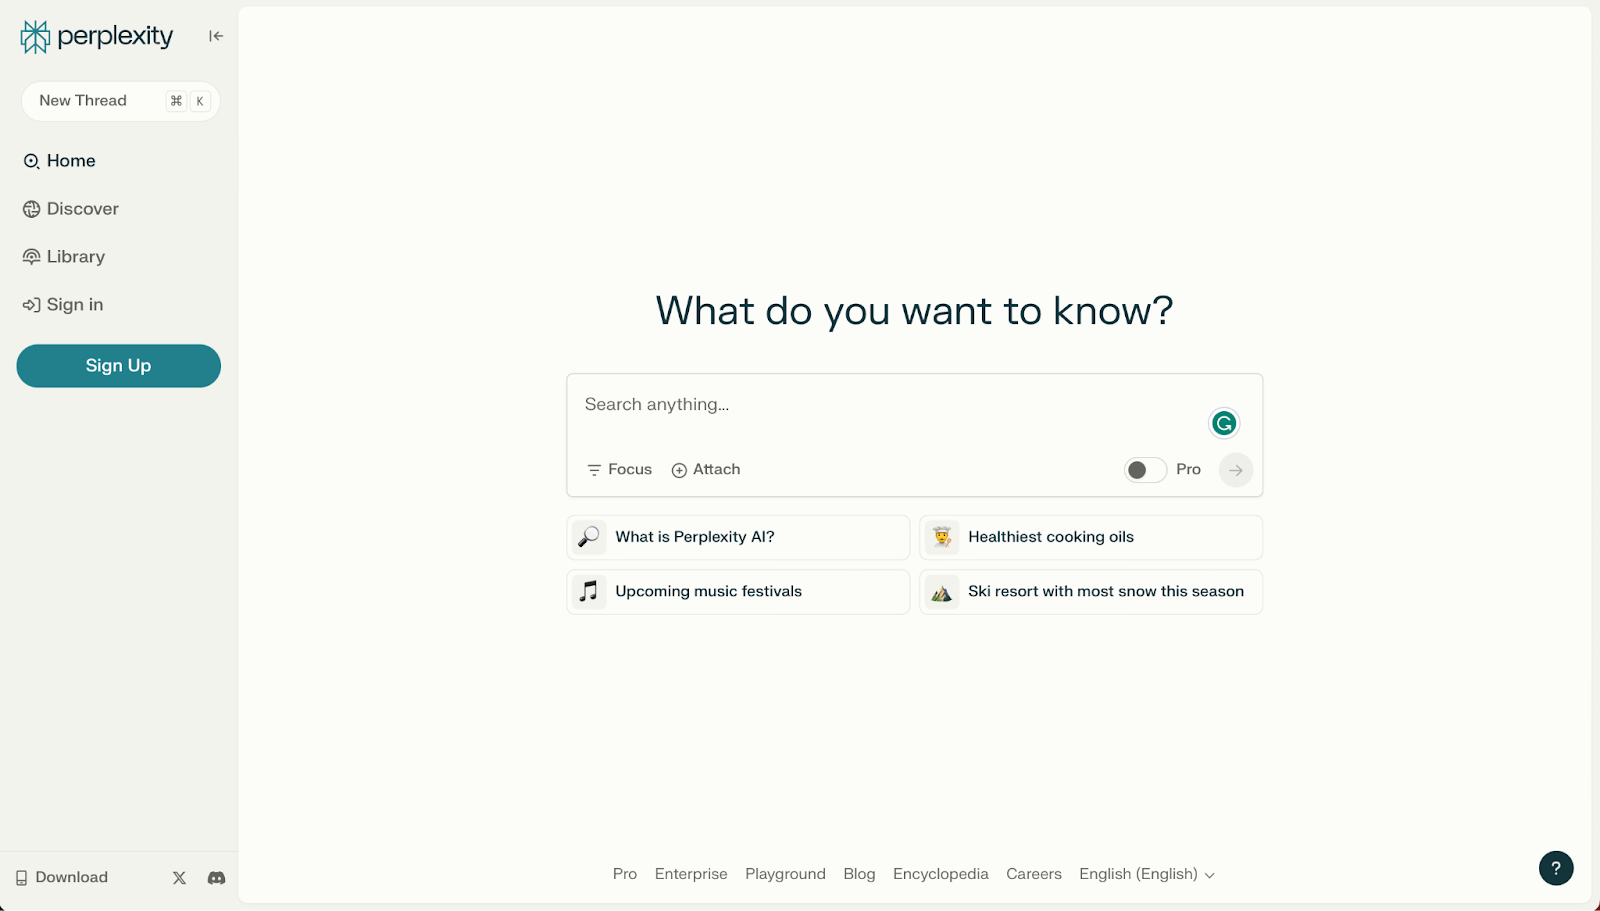The height and width of the screenshot is (911, 1600).
Task: Open the Grammarly icon in search box
Action: point(1224,423)
